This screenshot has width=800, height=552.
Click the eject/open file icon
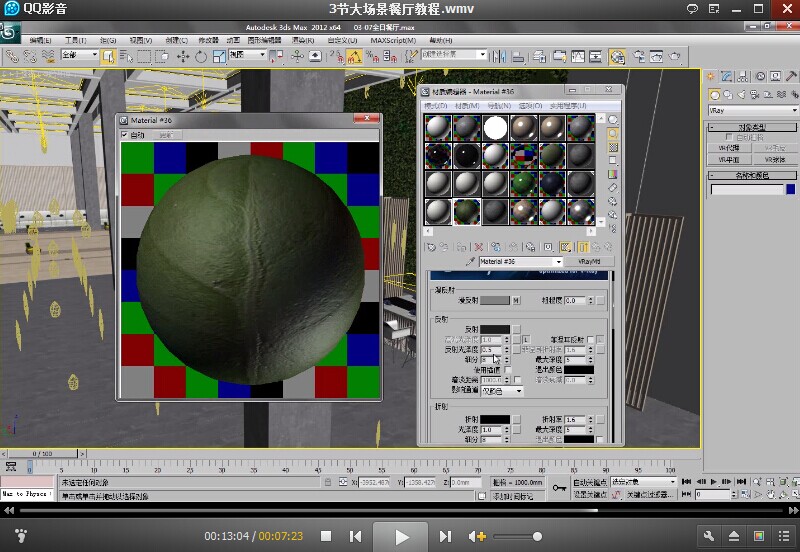pyautogui.click(x=734, y=536)
